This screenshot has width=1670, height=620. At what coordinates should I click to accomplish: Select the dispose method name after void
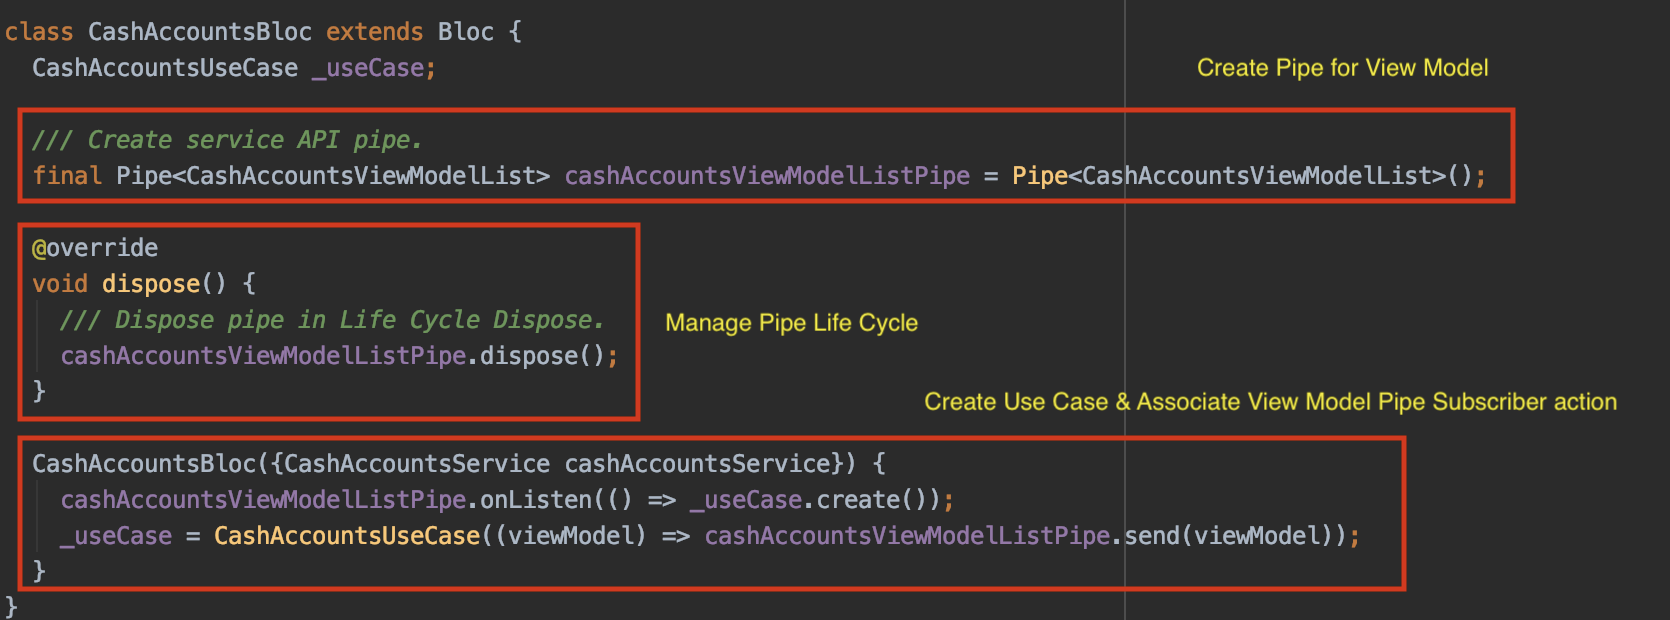click(150, 284)
